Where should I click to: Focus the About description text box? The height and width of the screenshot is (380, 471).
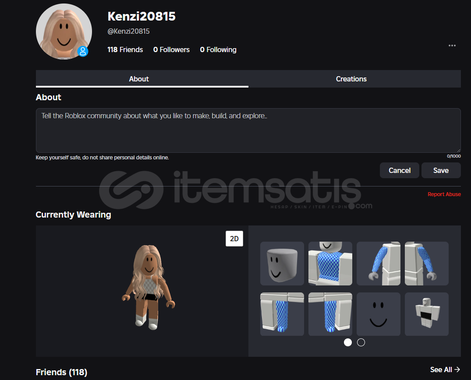248,130
